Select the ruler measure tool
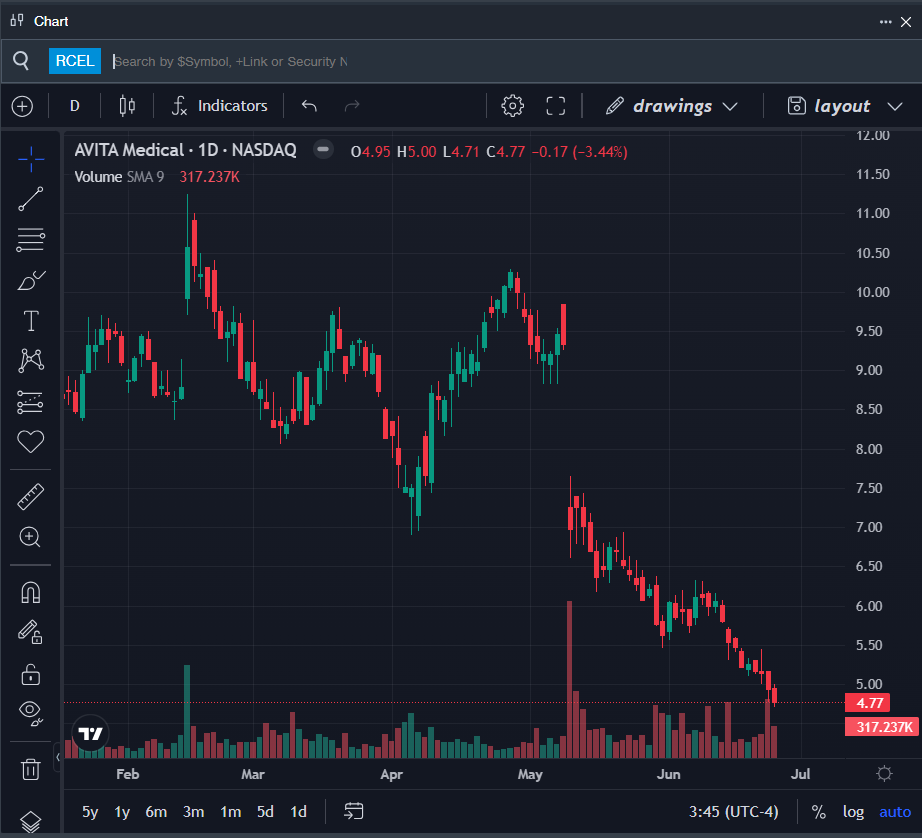The image size is (922, 838). pyautogui.click(x=31, y=497)
